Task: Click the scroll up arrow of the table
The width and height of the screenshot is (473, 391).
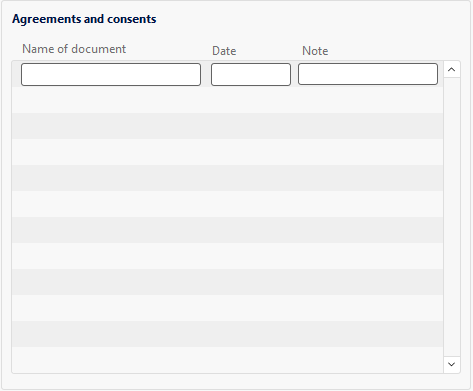Action: 452,69
